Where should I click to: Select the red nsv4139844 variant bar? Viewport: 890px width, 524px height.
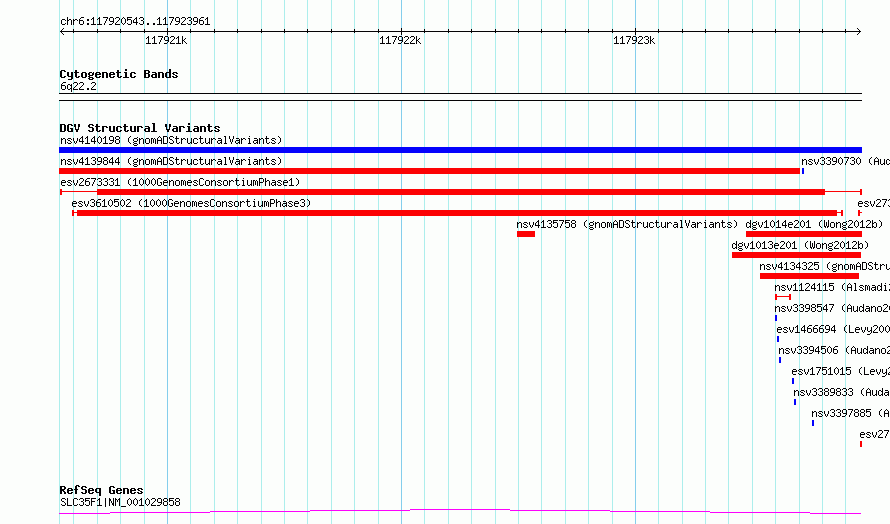[x=430, y=171]
